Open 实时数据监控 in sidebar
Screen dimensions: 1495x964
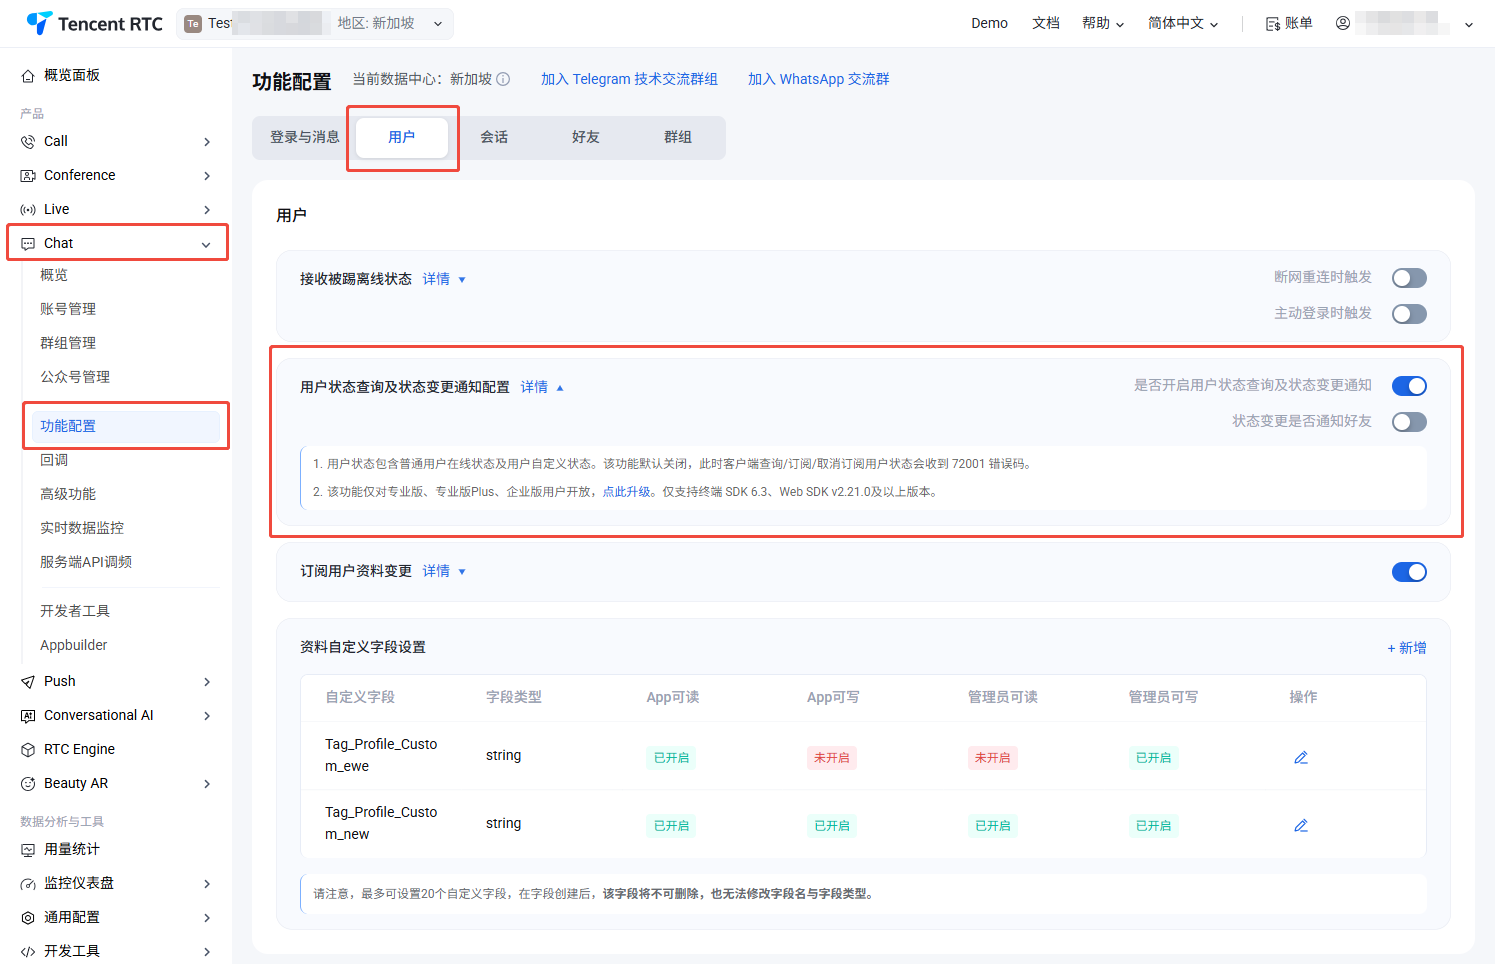(x=82, y=528)
